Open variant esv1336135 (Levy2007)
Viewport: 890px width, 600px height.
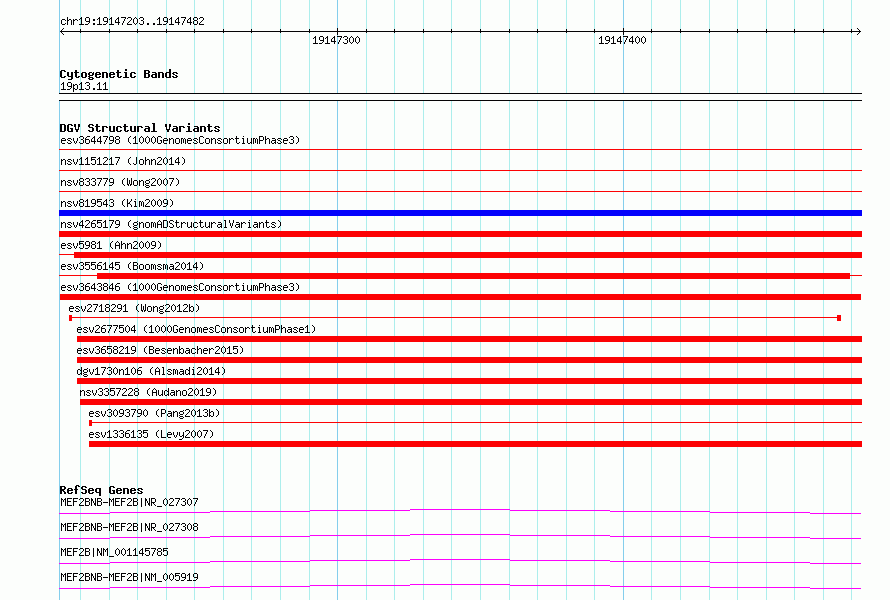tap(151, 434)
